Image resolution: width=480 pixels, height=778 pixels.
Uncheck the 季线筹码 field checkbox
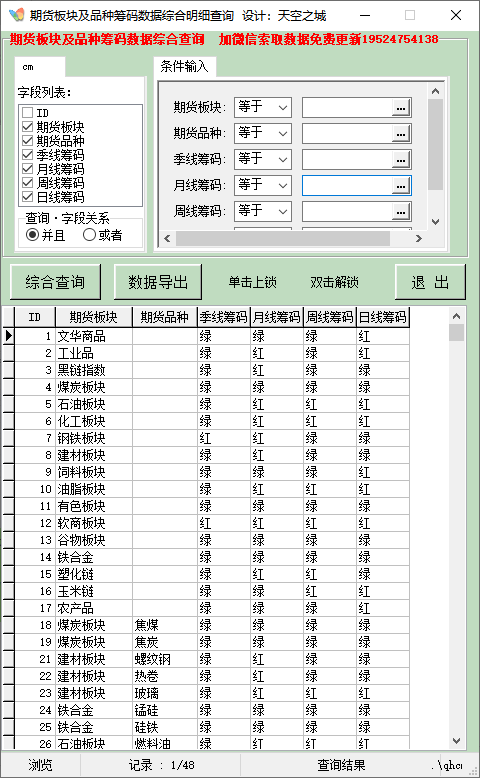[x=28, y=154]
